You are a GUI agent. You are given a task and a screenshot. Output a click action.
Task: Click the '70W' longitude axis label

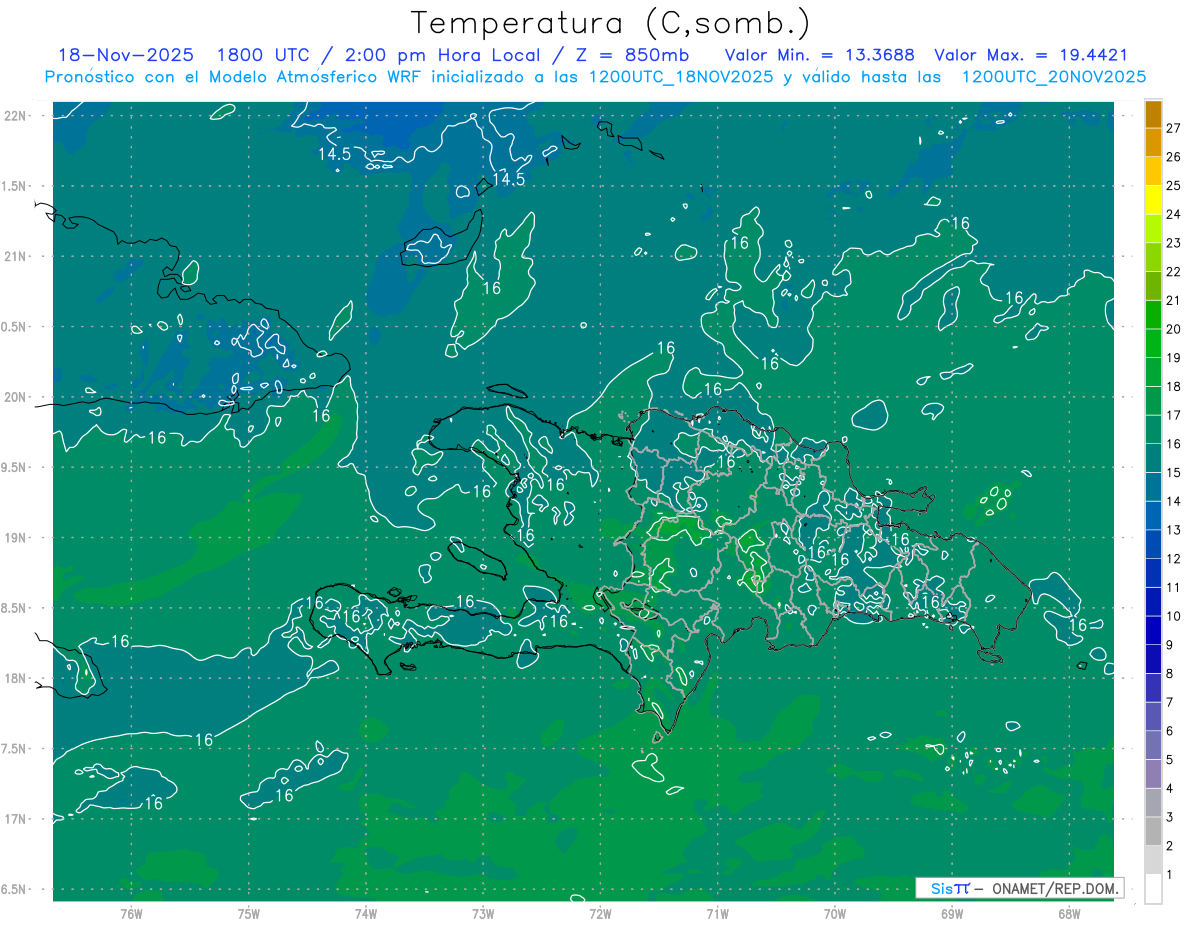[x=835, y=914]
